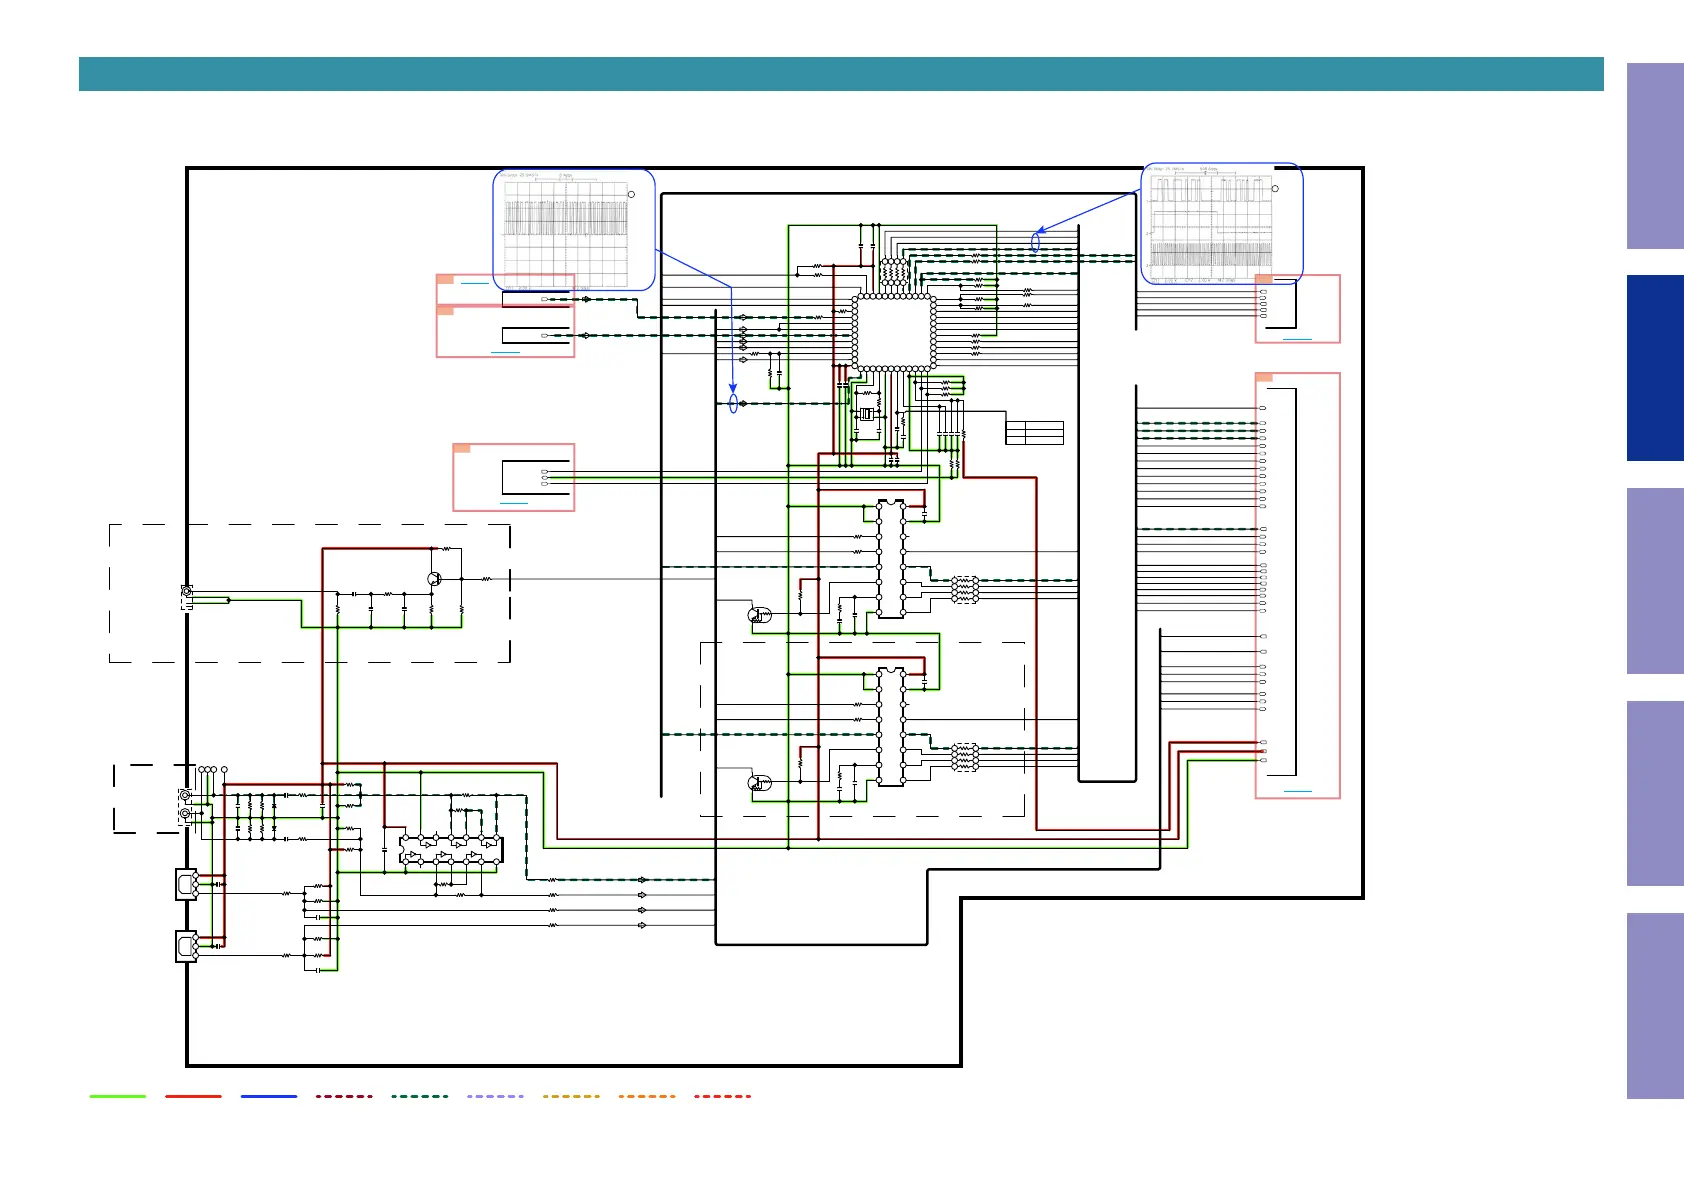This screenshot has width=1684, height=1191.
Task: Open the fourth side tab from the top
Action: (x=1655, y=793)
